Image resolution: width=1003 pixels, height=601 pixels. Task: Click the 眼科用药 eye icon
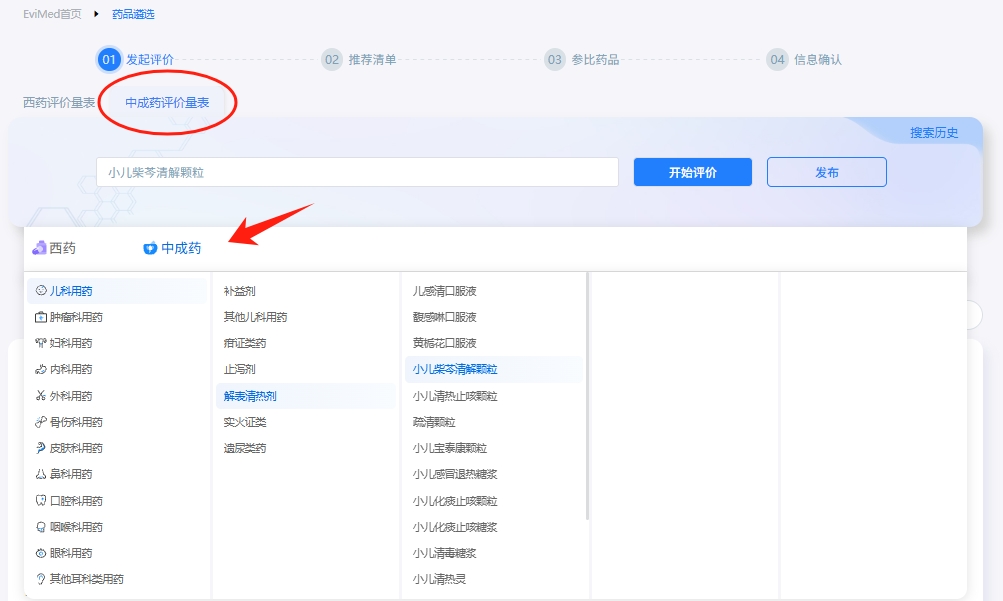pos(41,553)
